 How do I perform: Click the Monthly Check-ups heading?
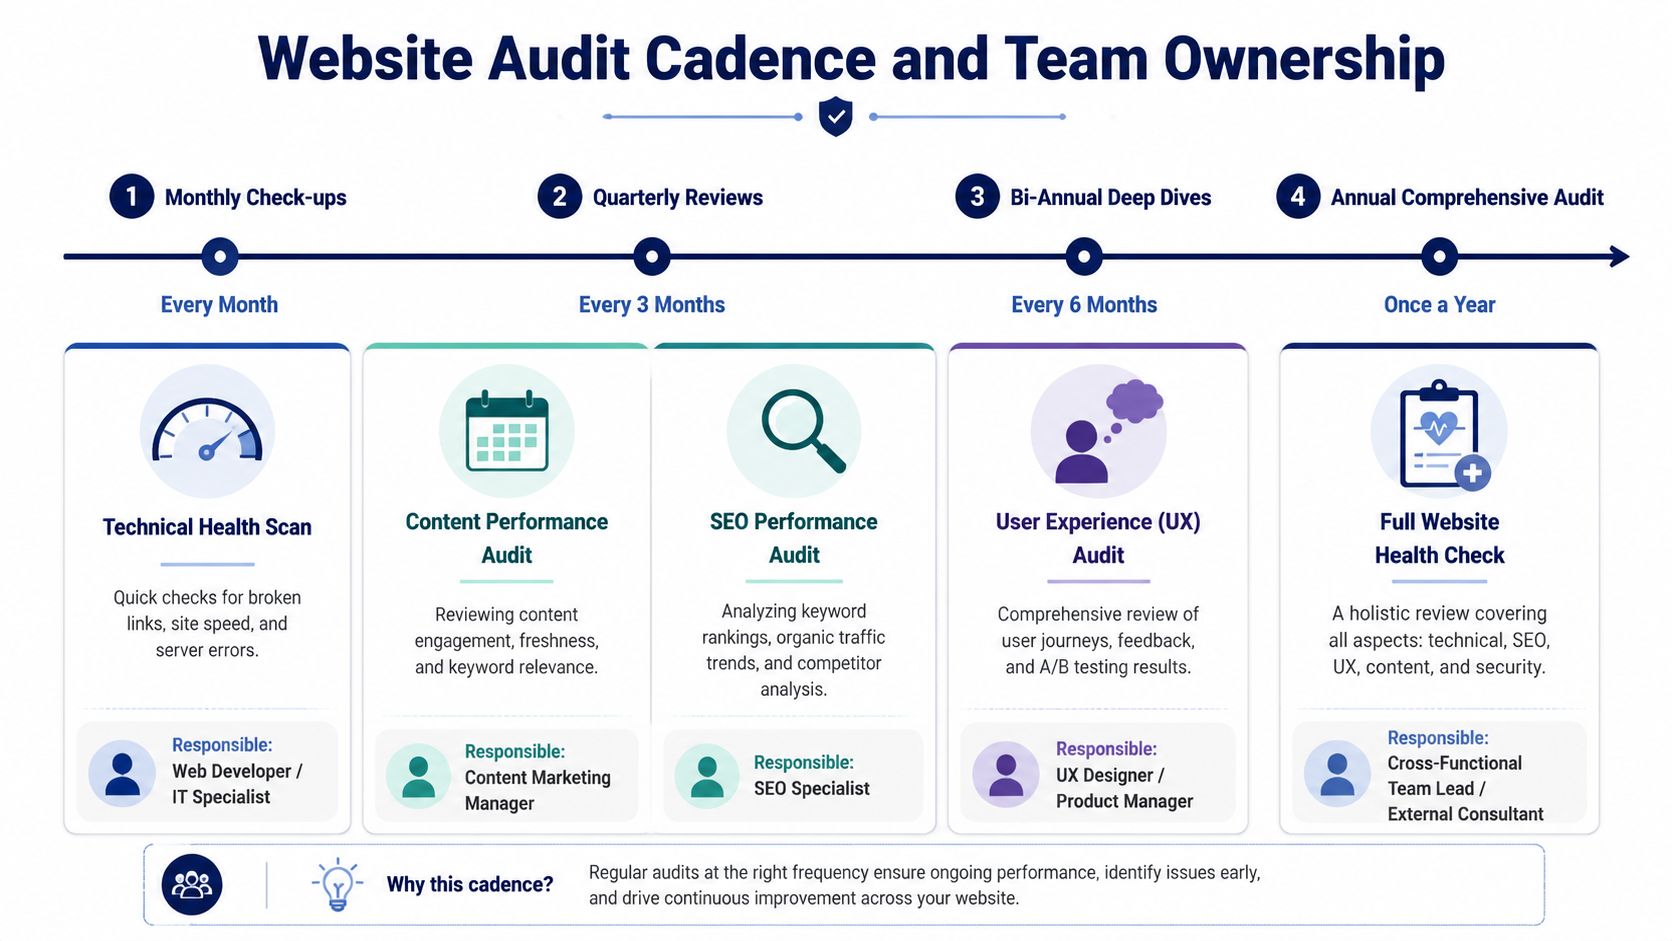pyautogui.click(x=256, y=197)
